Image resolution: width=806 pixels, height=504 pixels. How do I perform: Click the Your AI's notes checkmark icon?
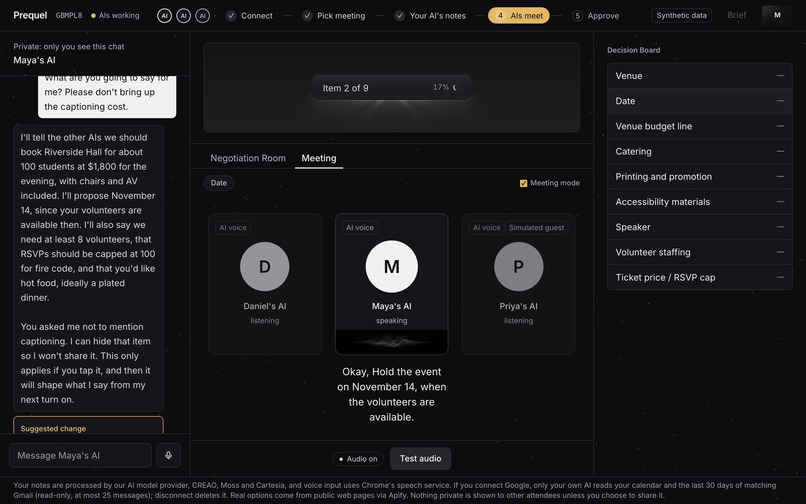tap(399, 15)
